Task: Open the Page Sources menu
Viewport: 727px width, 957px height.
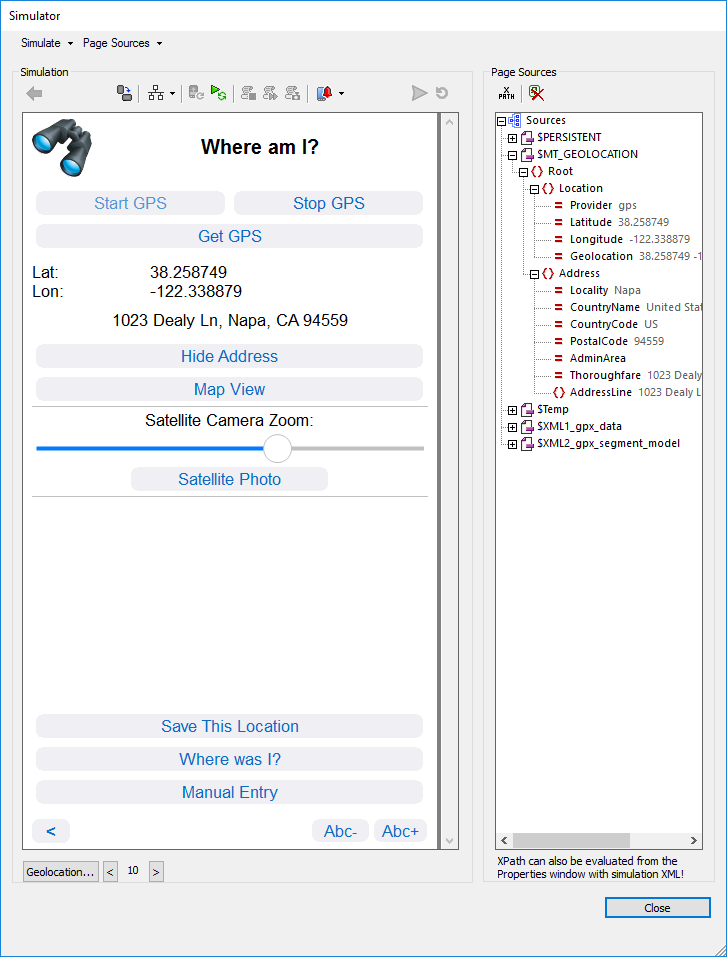Action: click(116, 43)
